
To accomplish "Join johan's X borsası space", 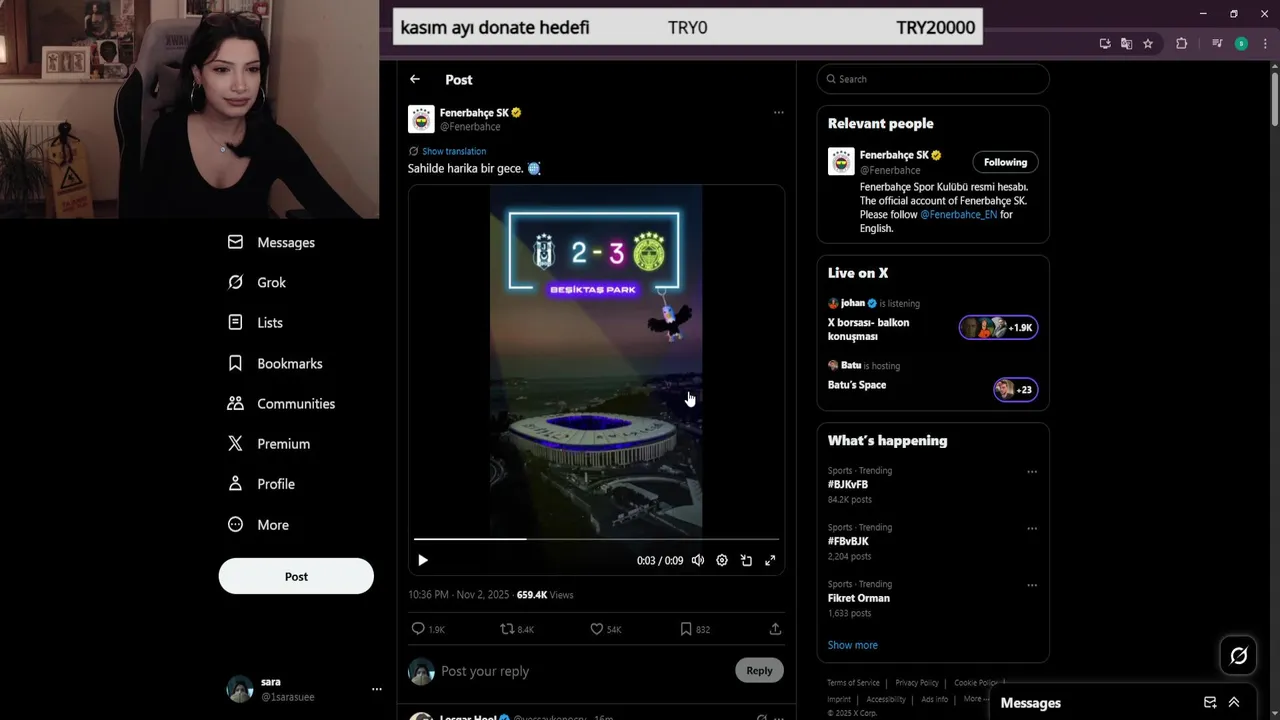I will click(x=868, y=329).
